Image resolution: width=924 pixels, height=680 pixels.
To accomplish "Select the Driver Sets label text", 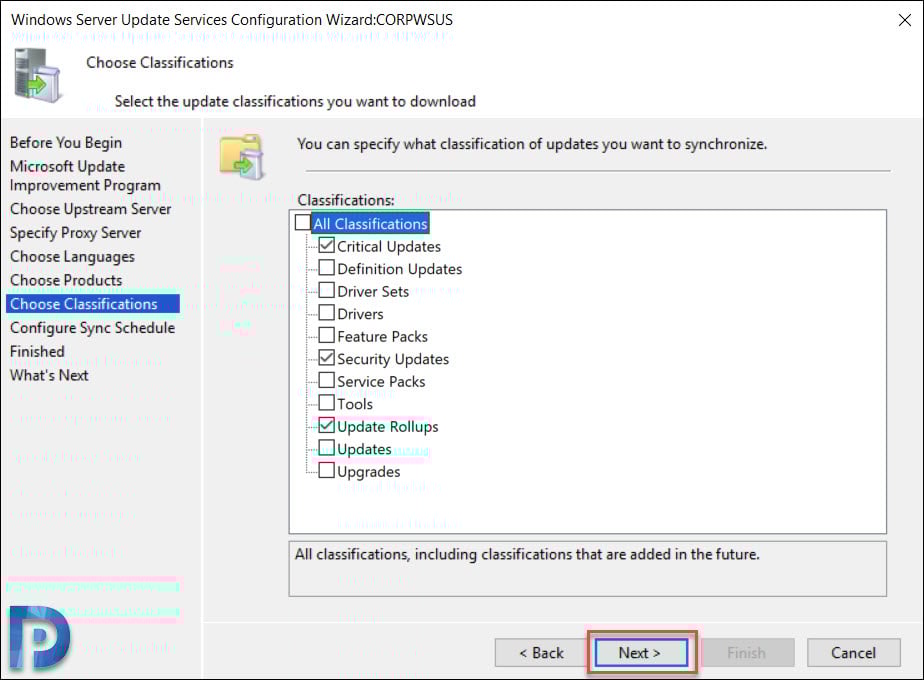I will 373,291.
